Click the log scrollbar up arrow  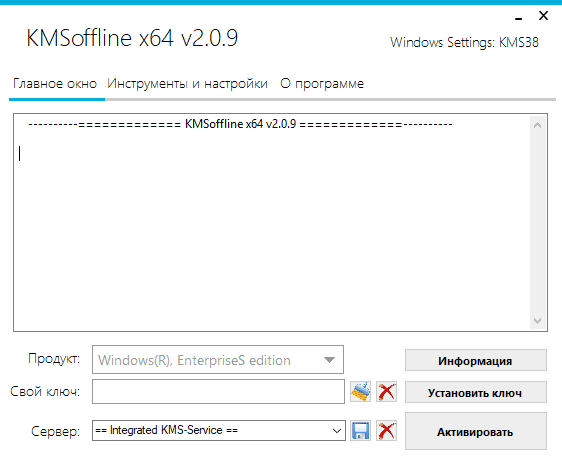coord(537,125)
